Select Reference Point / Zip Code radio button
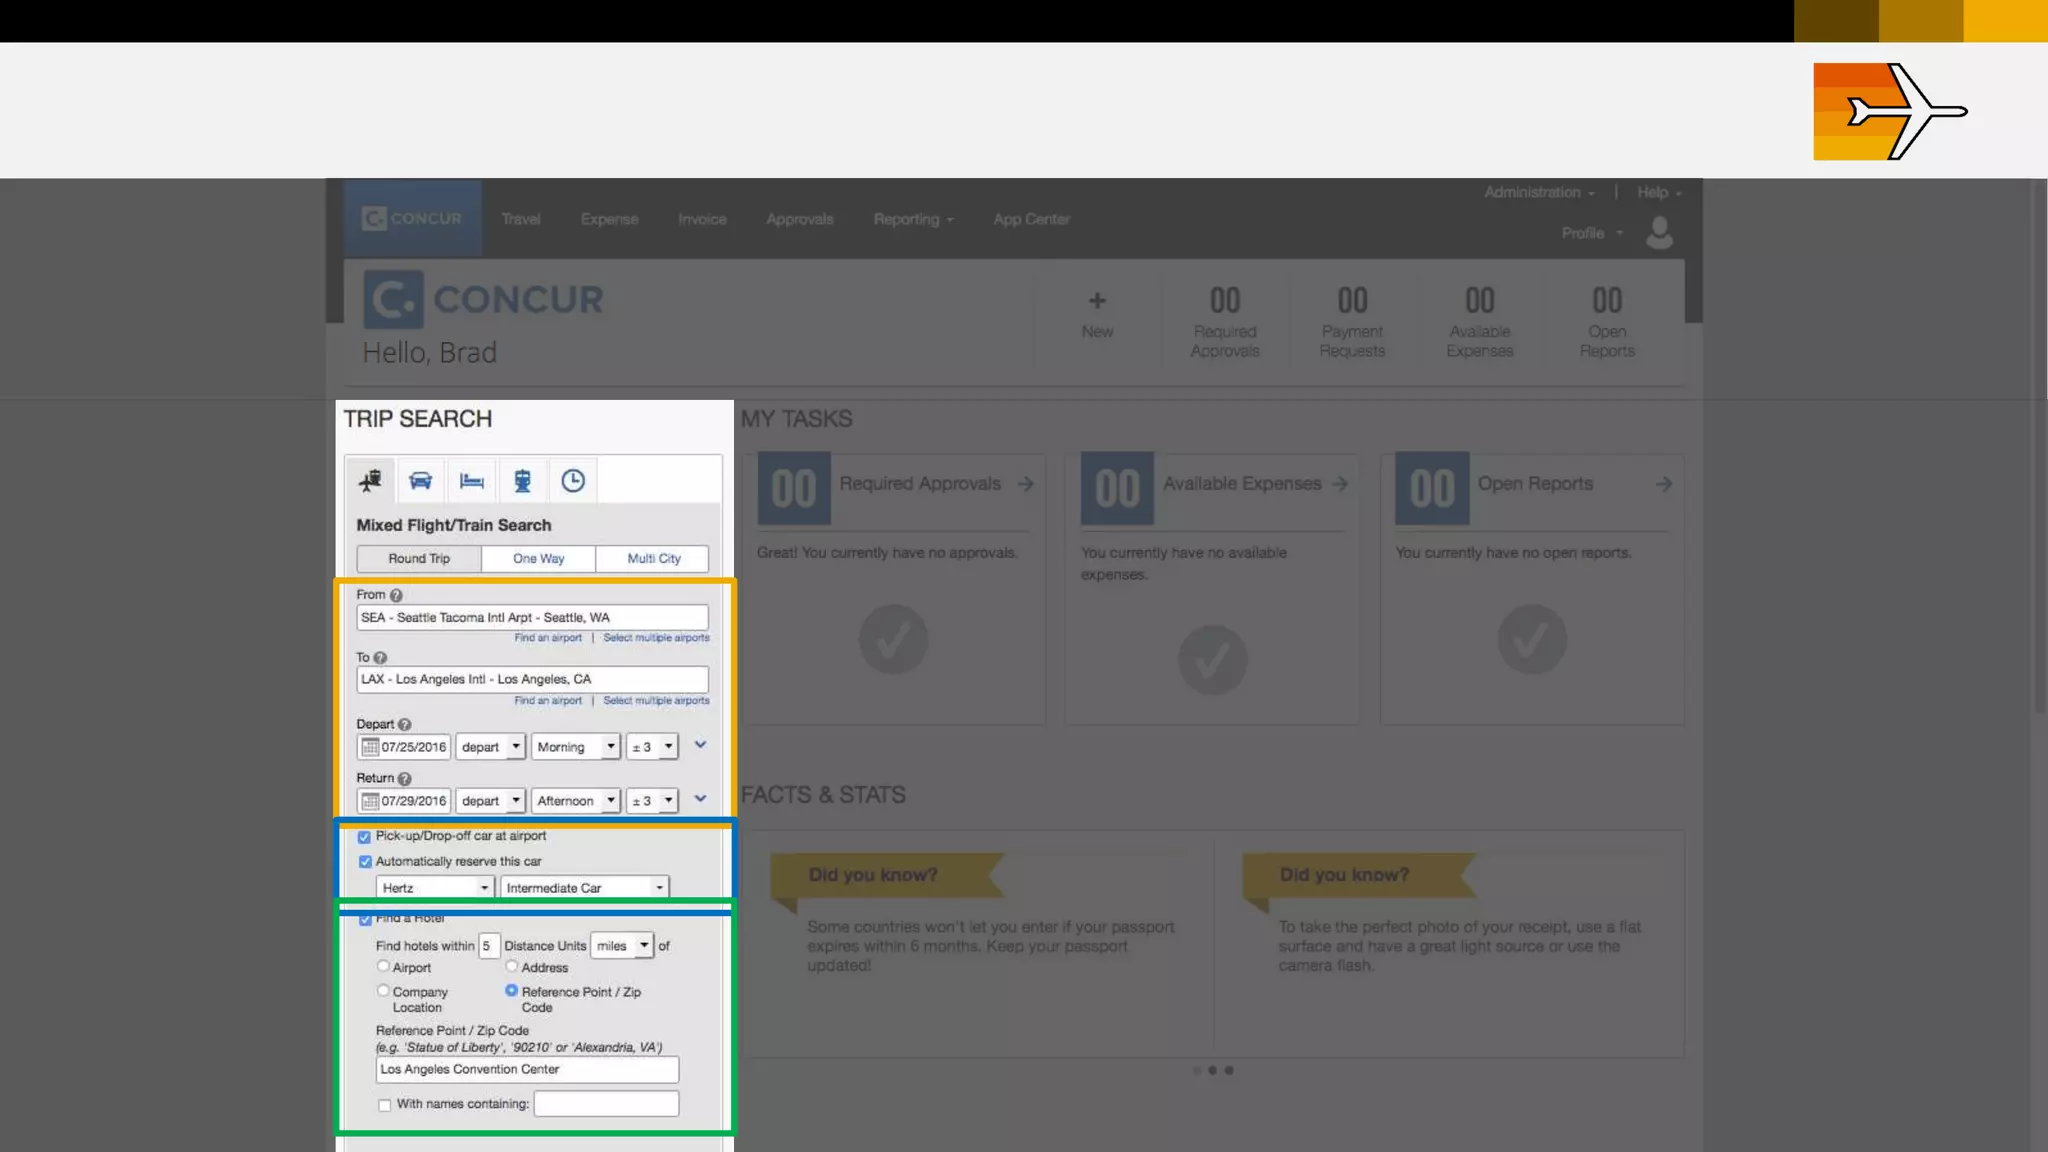Viewport: 2048px width, 1152px height. [x=512, y=991]
